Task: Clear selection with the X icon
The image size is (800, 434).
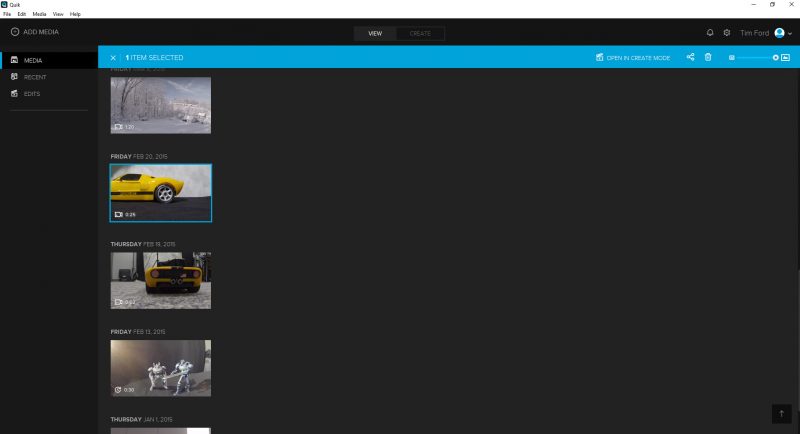Action: 113,58
